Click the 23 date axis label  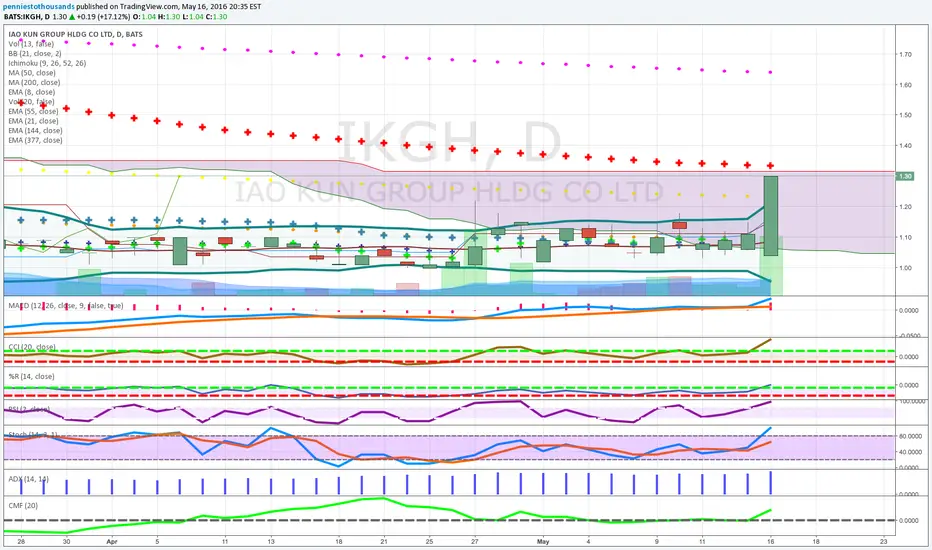coord(884,542)
